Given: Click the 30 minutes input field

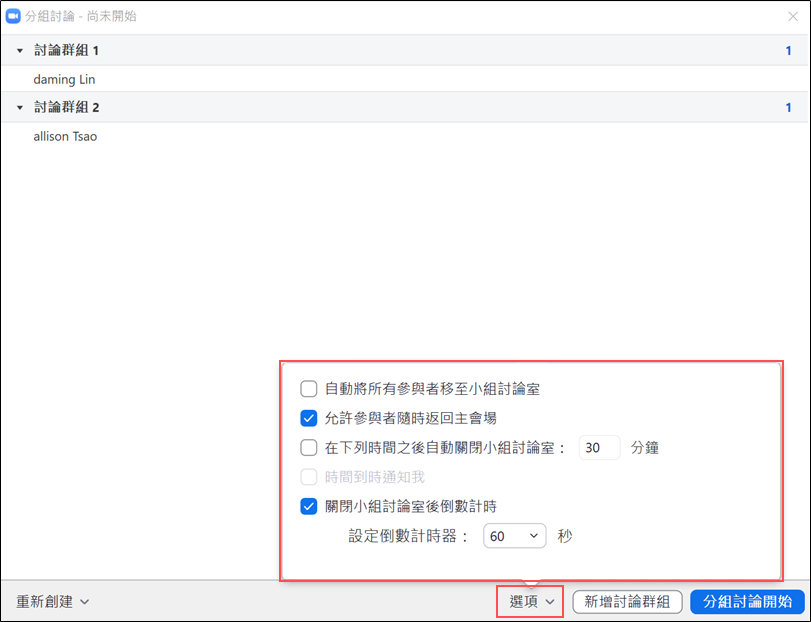Looking at the screenshot, I should (x=599, y=447).
